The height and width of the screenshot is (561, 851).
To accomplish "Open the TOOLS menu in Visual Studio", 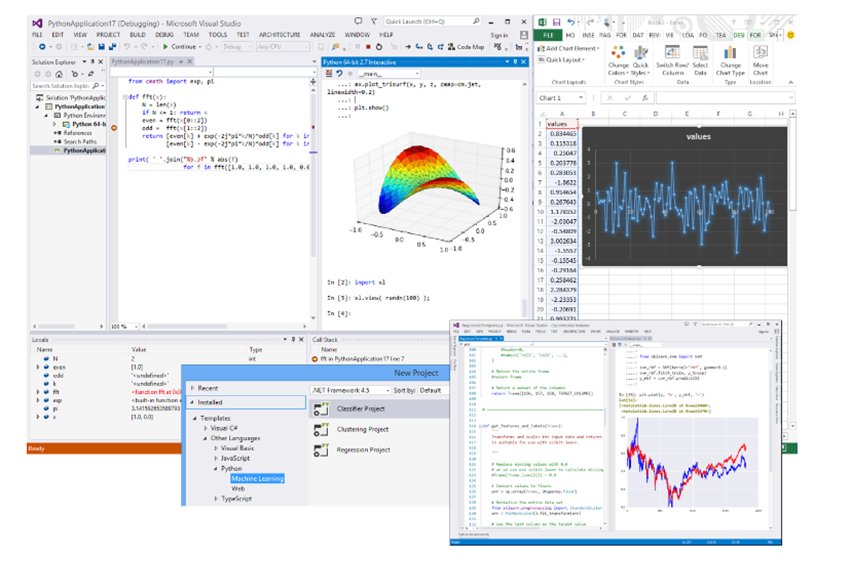I will [218, 35].
